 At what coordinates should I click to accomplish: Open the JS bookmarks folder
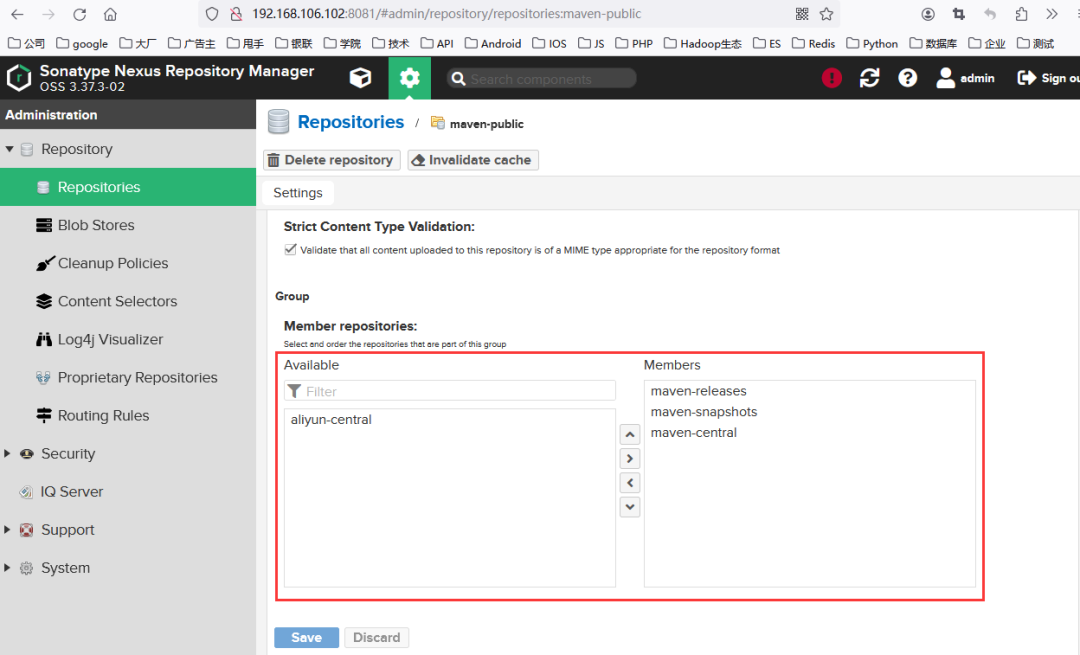click(591, 43)
